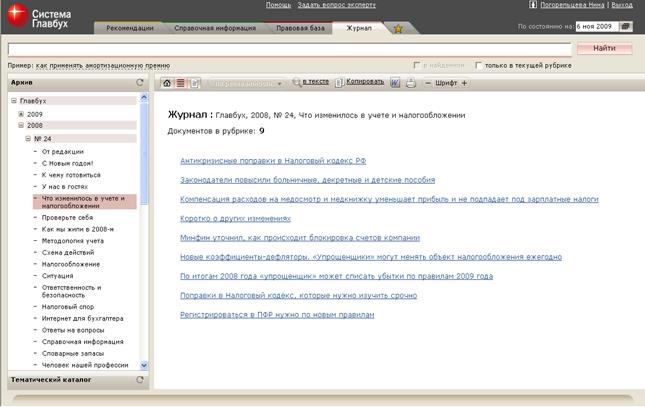Select 'С Новым годом!' tree item
Screen dimensions: 645x407
point(67,163)
